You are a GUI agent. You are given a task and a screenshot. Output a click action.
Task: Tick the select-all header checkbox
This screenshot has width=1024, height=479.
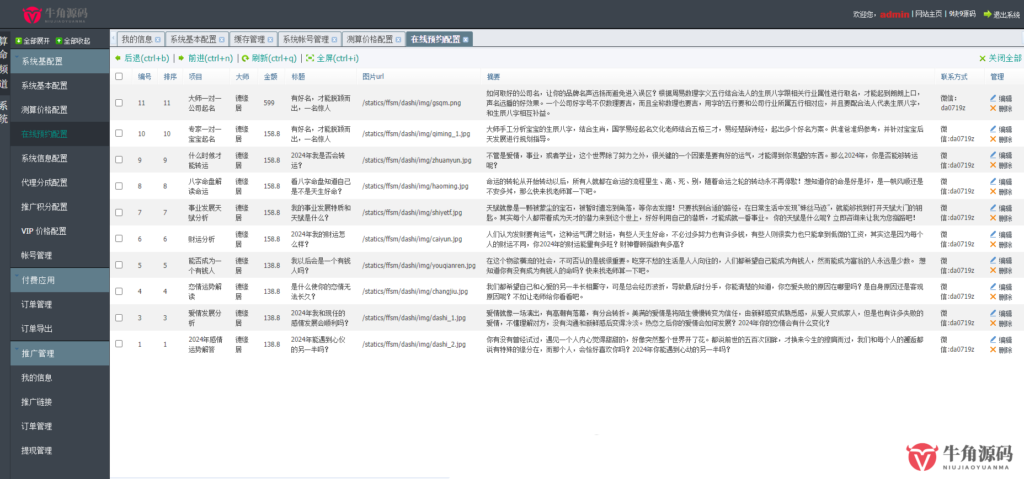(x=119, y=76)
